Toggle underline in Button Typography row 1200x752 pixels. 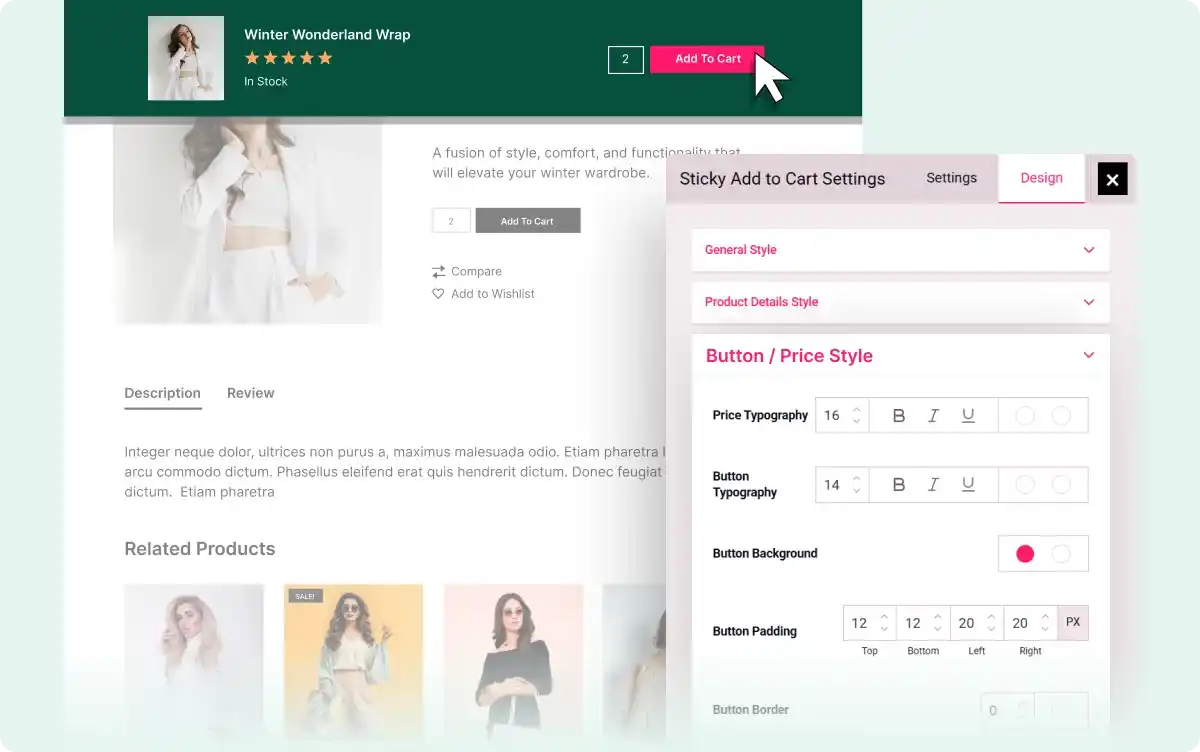[968, 485]
